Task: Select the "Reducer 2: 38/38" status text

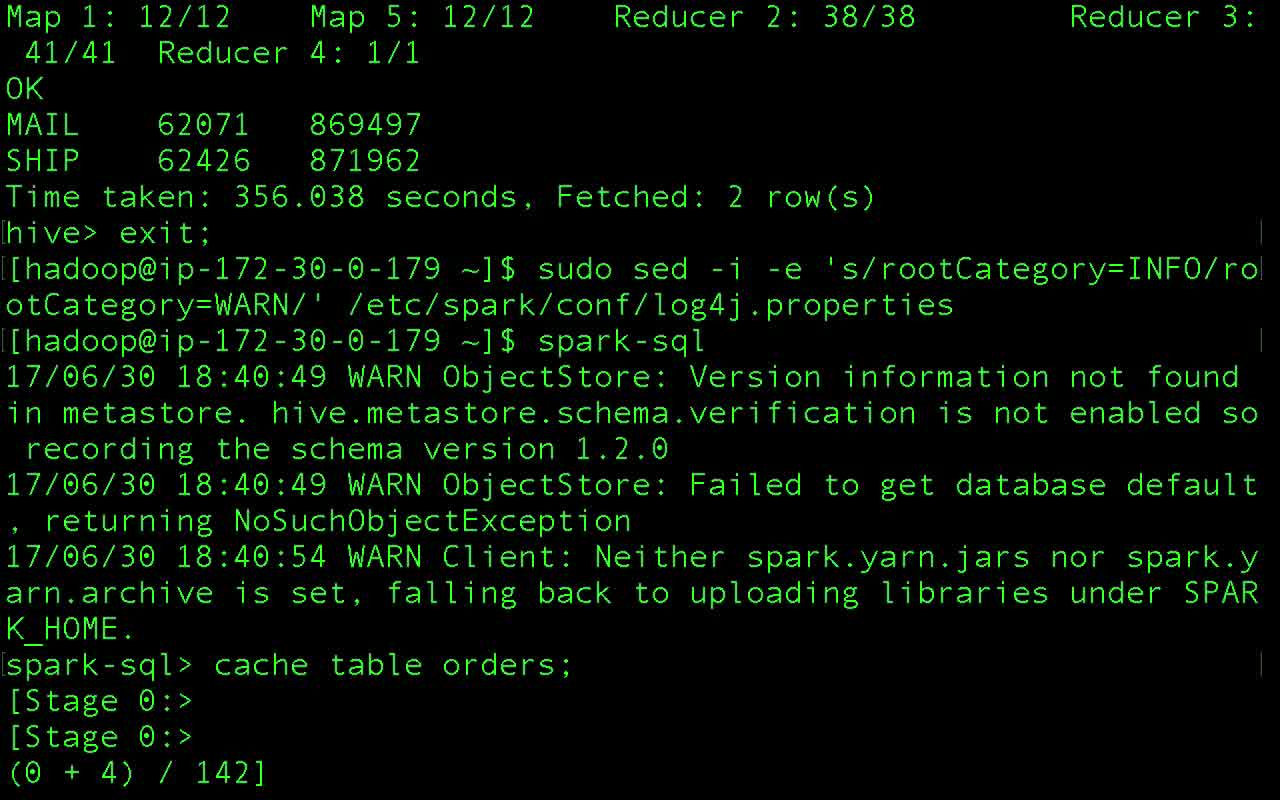Action: tap(764, 17)
